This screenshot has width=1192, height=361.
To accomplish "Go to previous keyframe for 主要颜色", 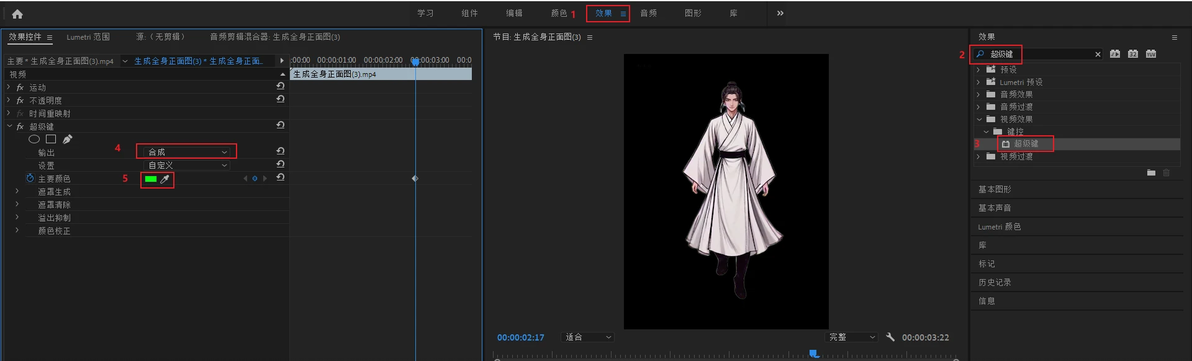I will pyautogui.click(x=246, y=179).
